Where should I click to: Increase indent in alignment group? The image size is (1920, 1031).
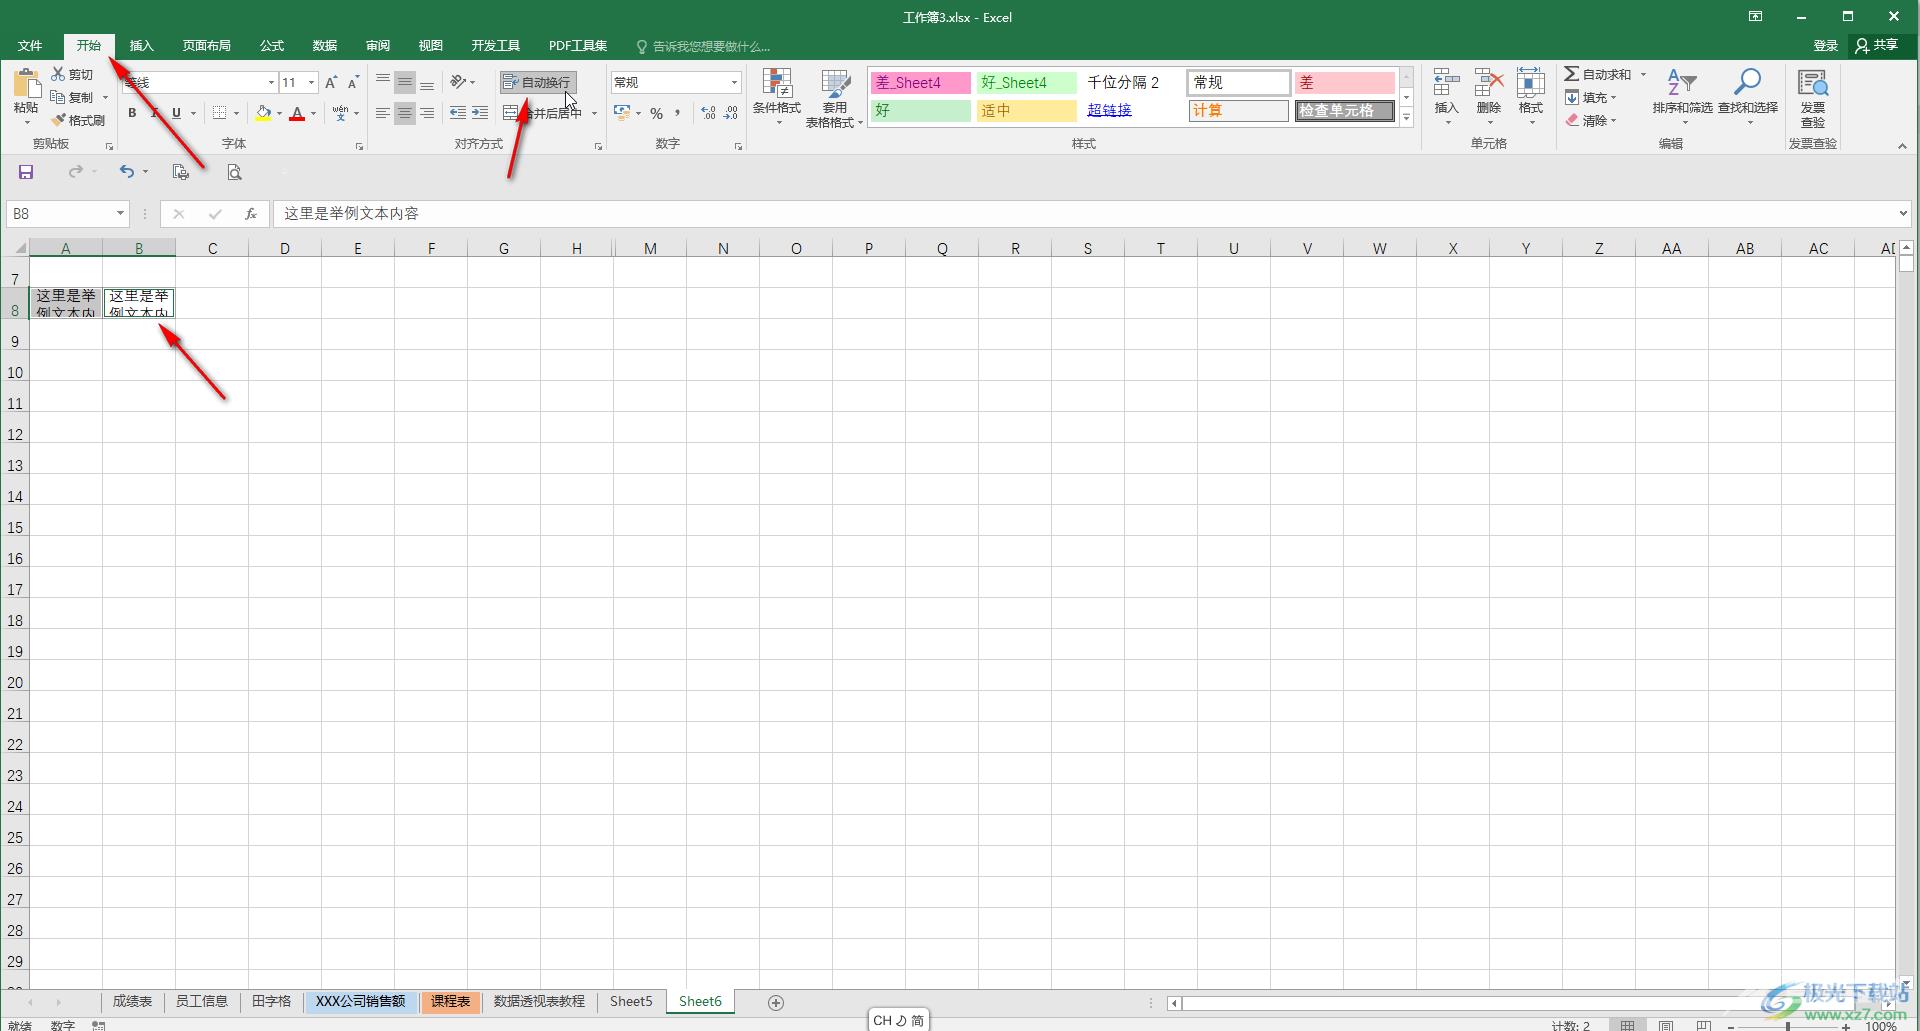(x=480, y=113)
